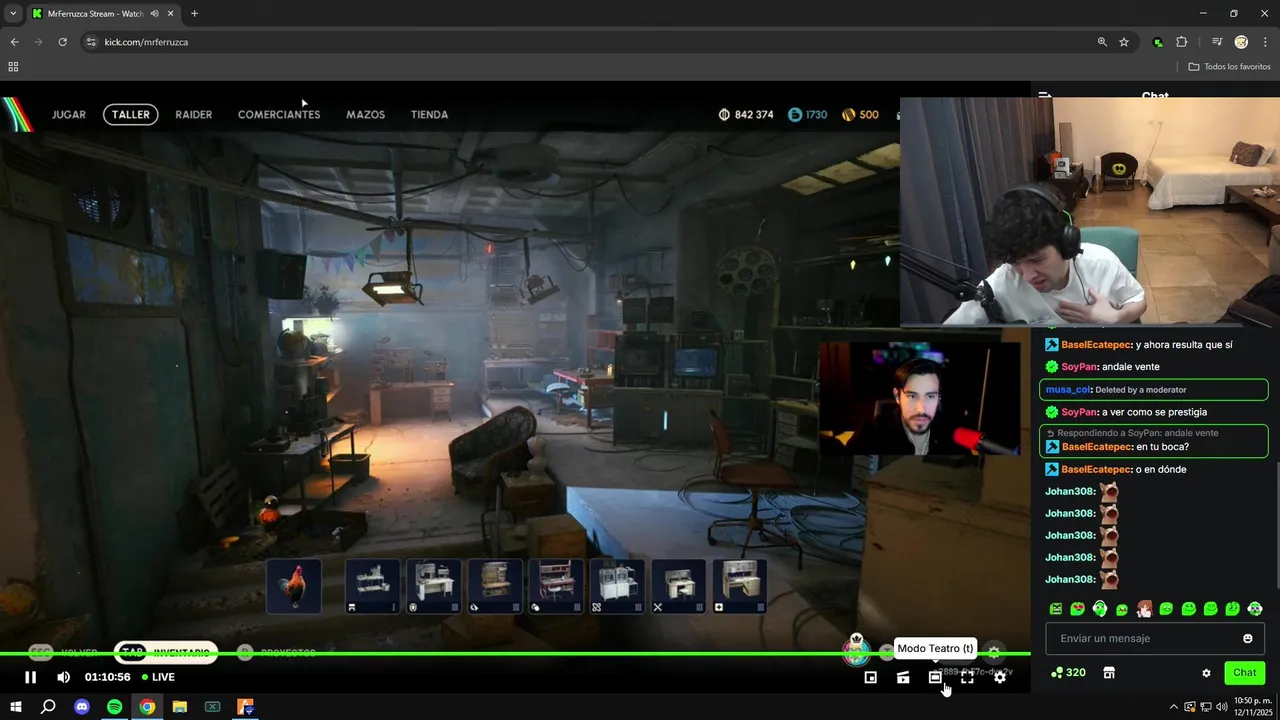Select the MrFerruzca Stream tab
This screenshot has width=1280, height=720.
pos(103,14)
